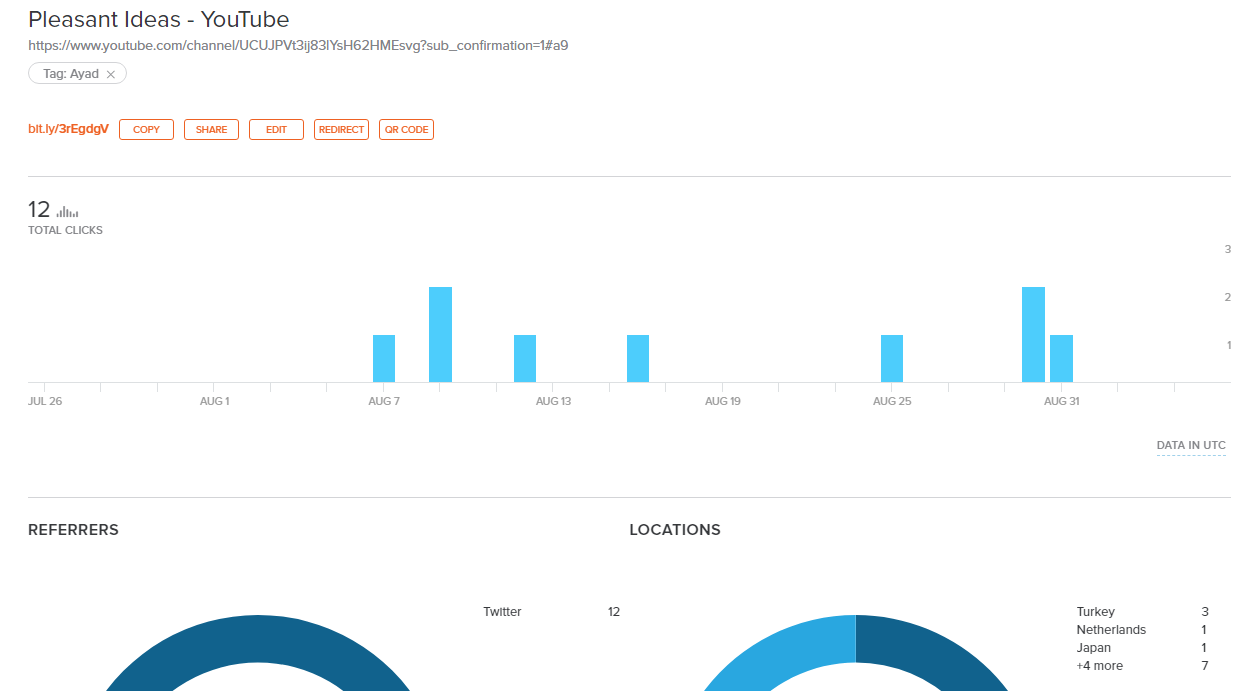Click the dark blue Twitter referrer donut ring

(x=258, y=637)
